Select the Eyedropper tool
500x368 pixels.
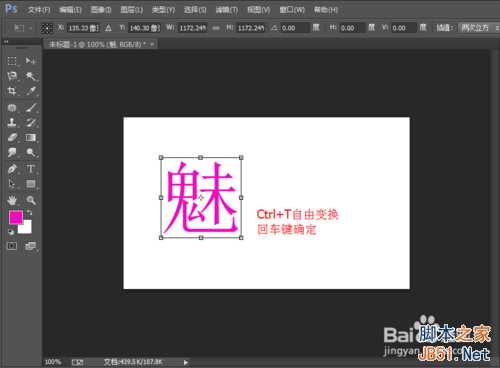(30, 91)
